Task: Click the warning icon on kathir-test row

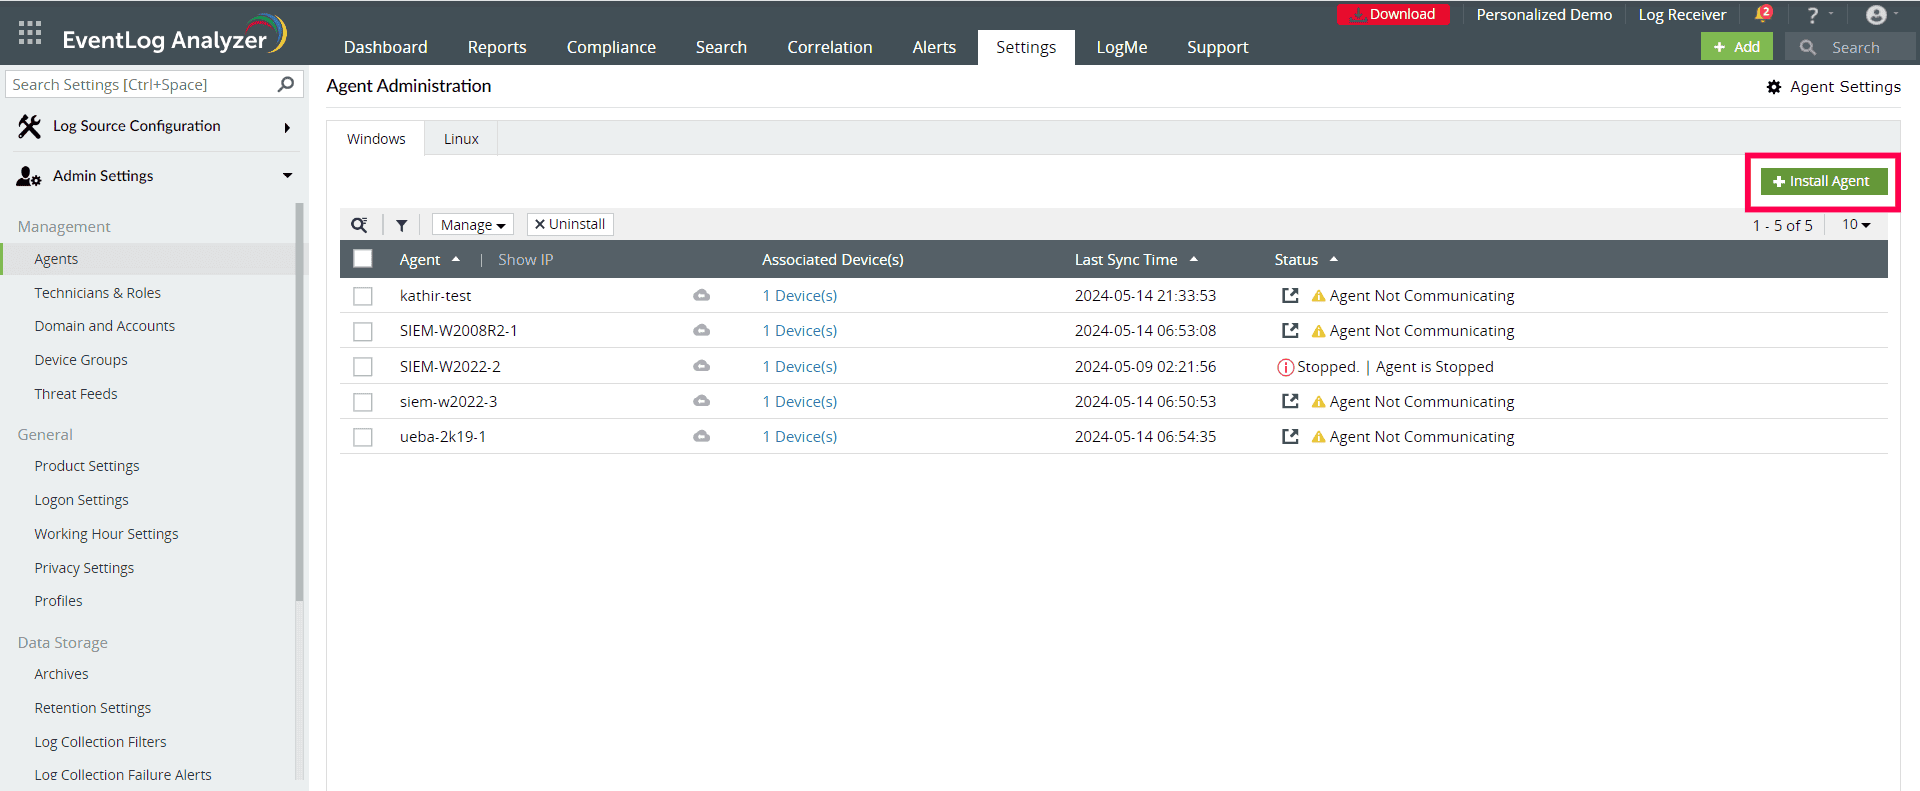Action: pos(1318,296)
